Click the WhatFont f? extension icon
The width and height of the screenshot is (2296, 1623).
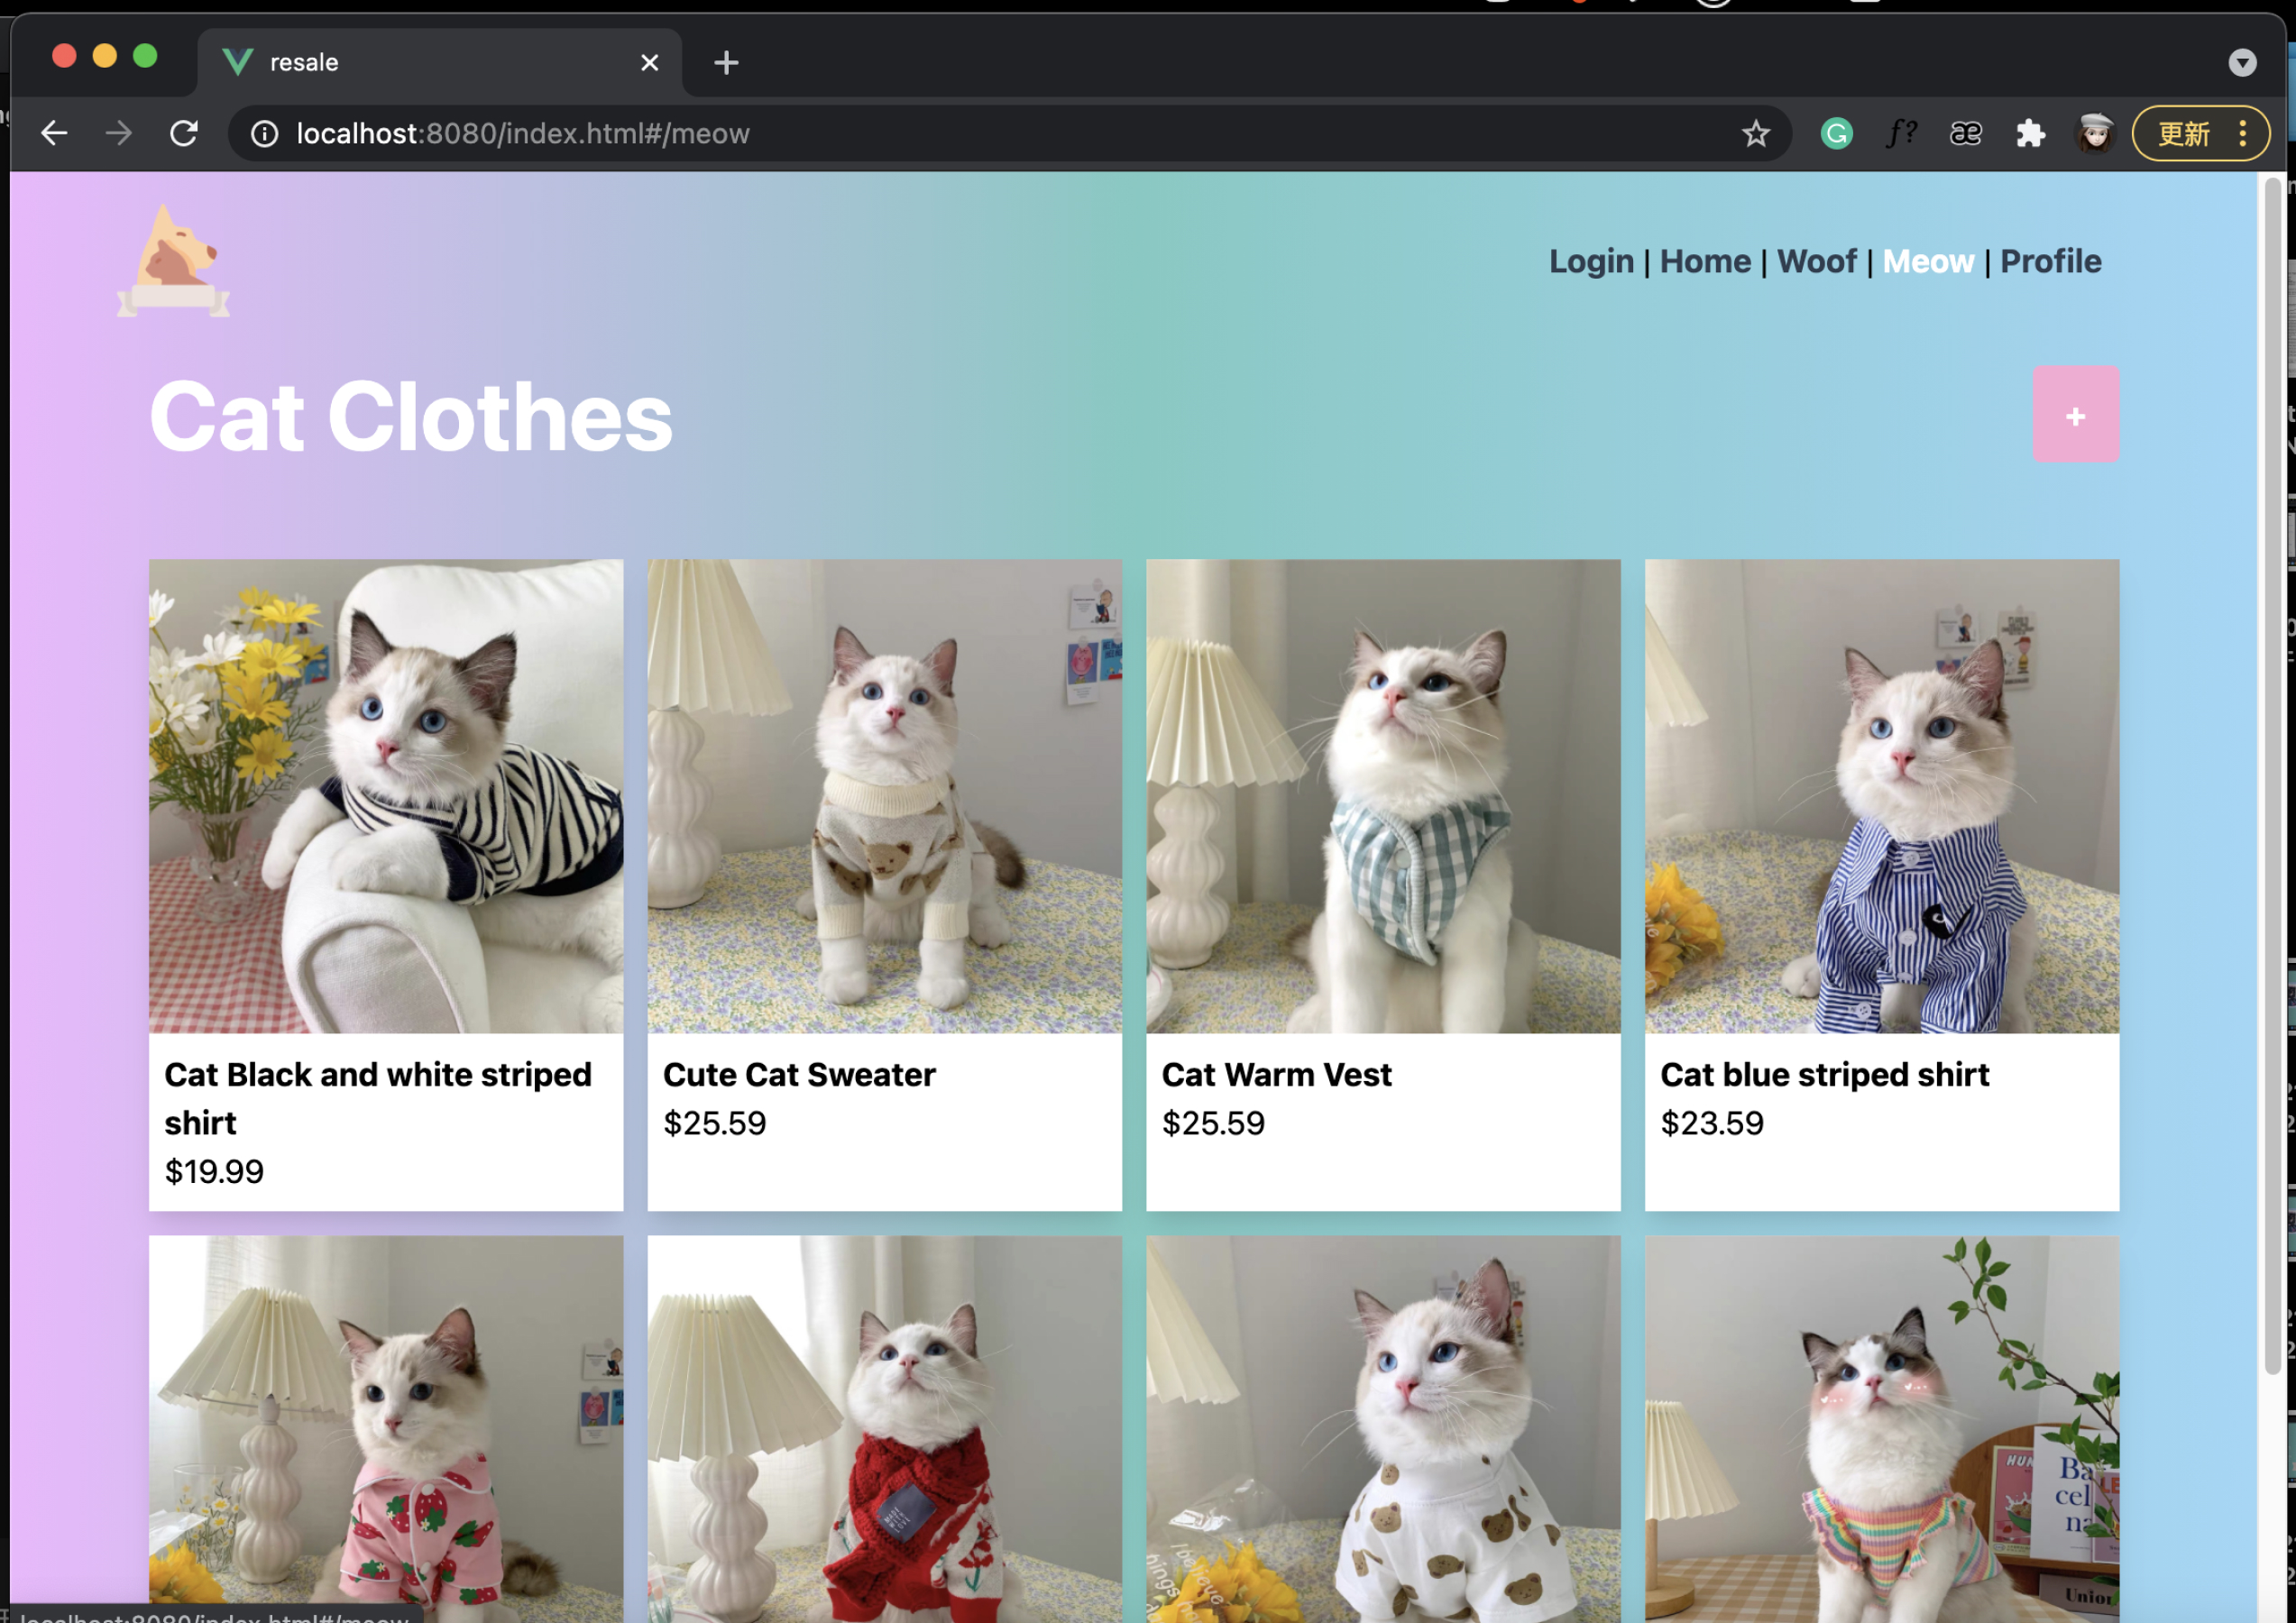1901,133
